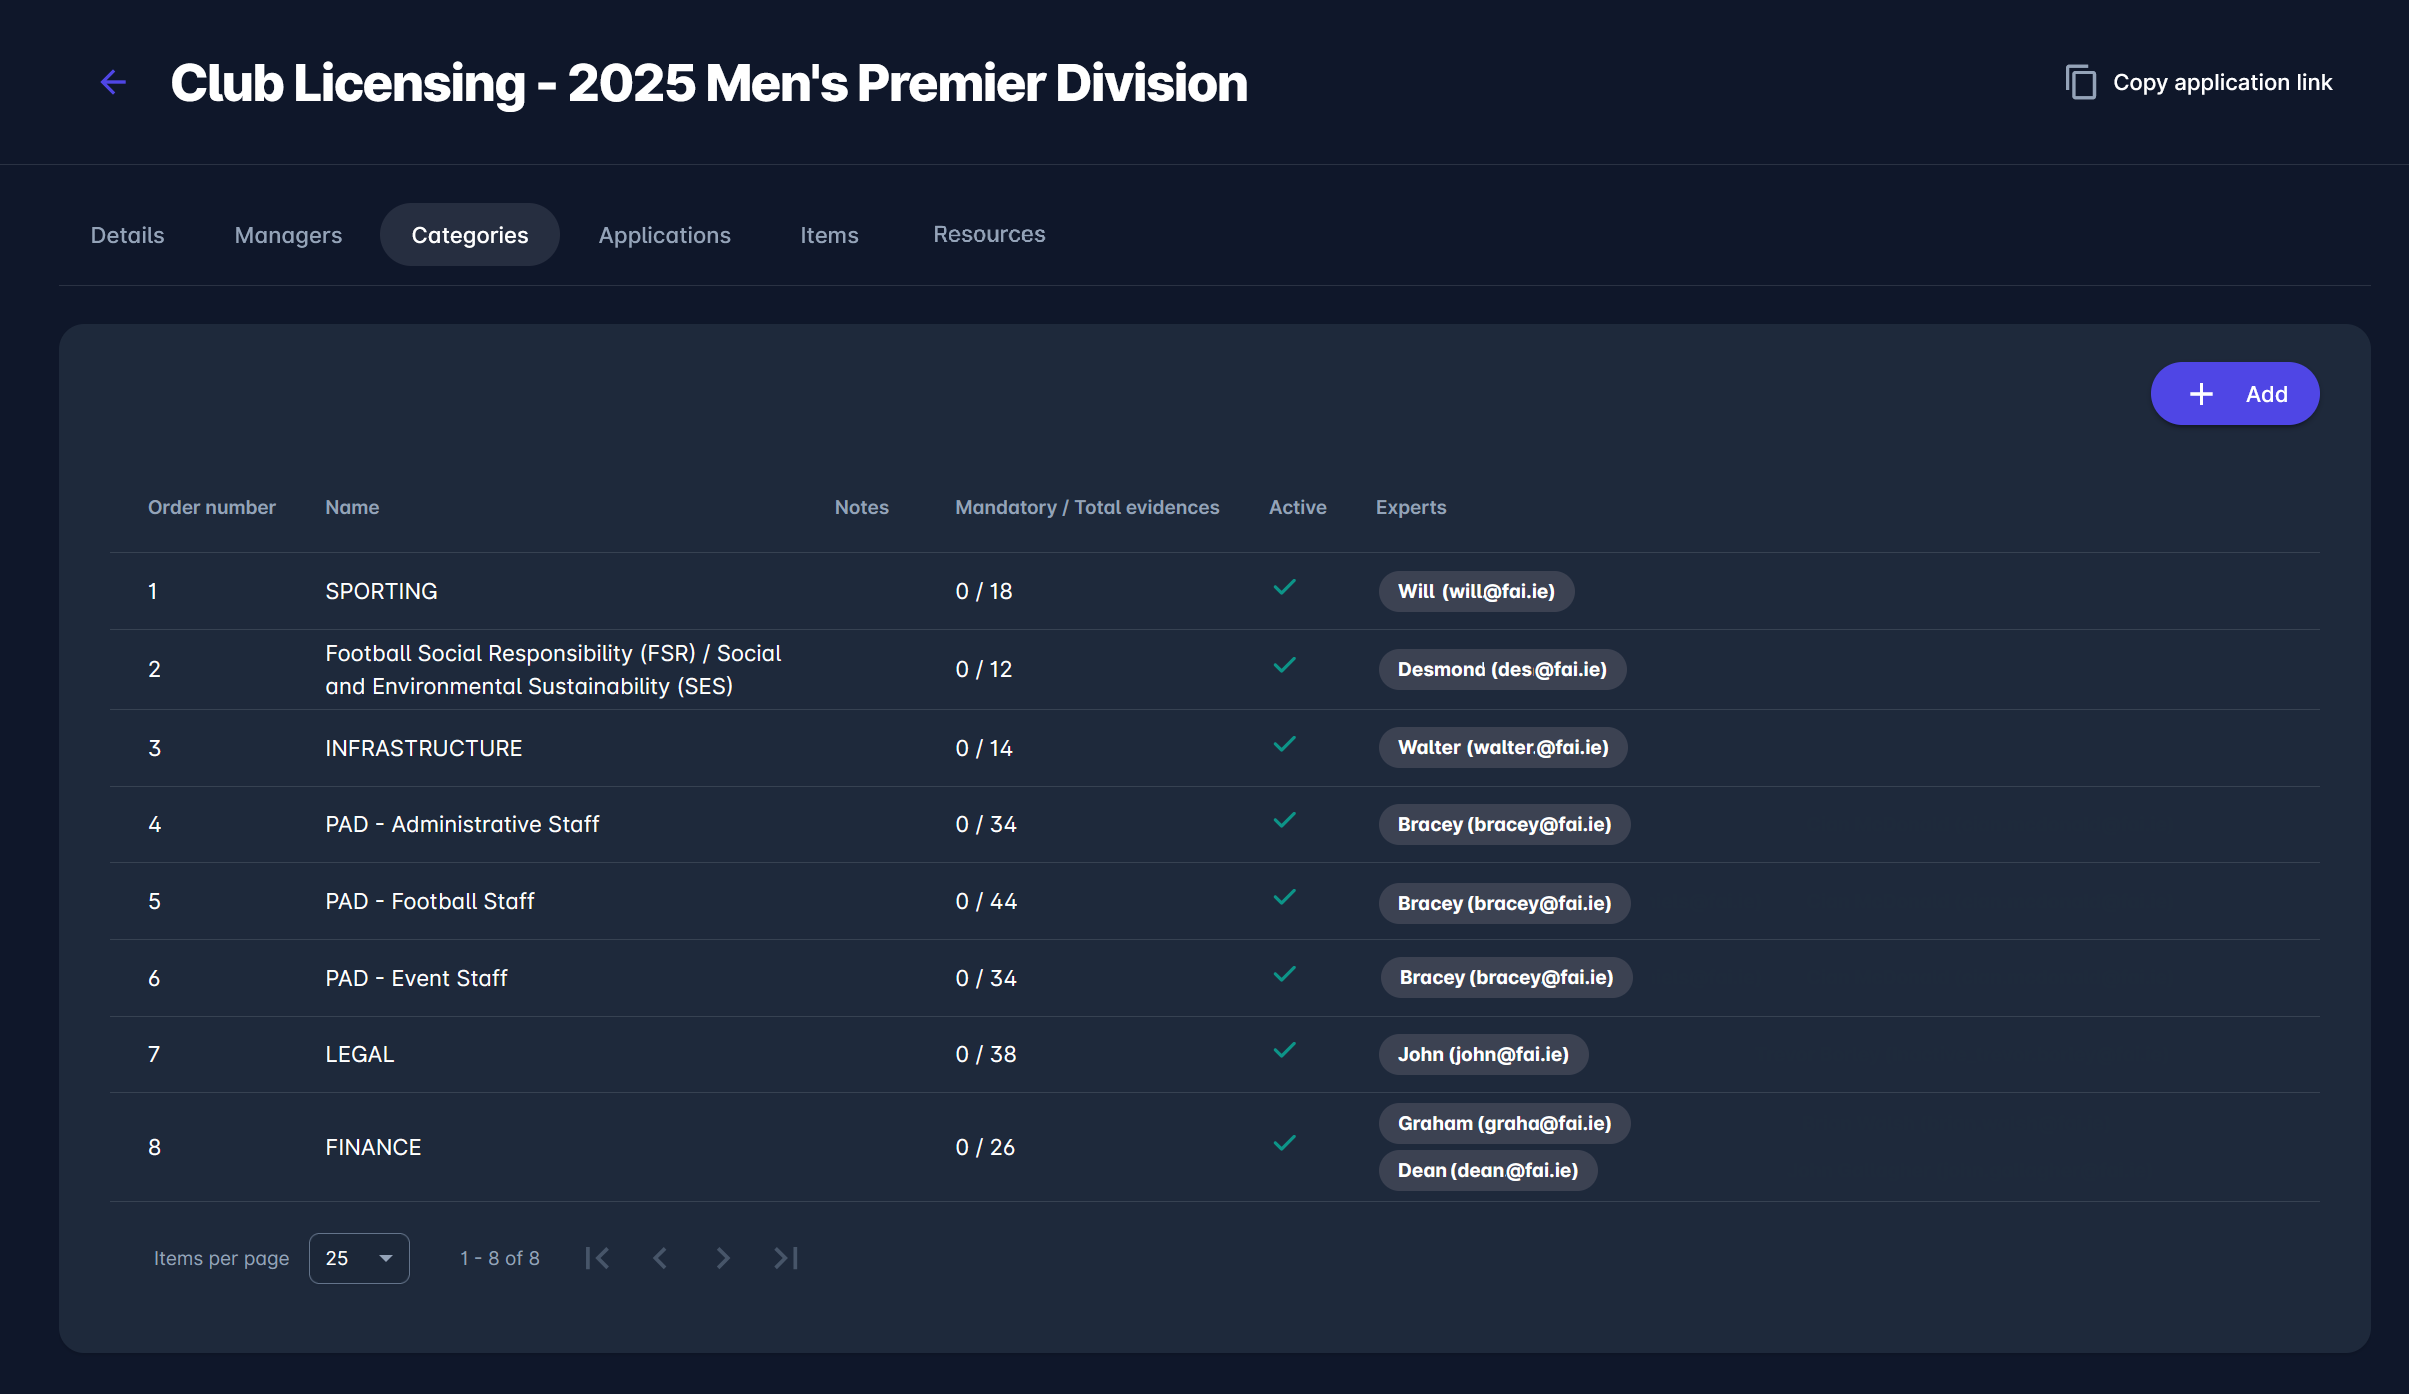Toggle active checkmark for LEGAL category

(x=1284, y=1050)
